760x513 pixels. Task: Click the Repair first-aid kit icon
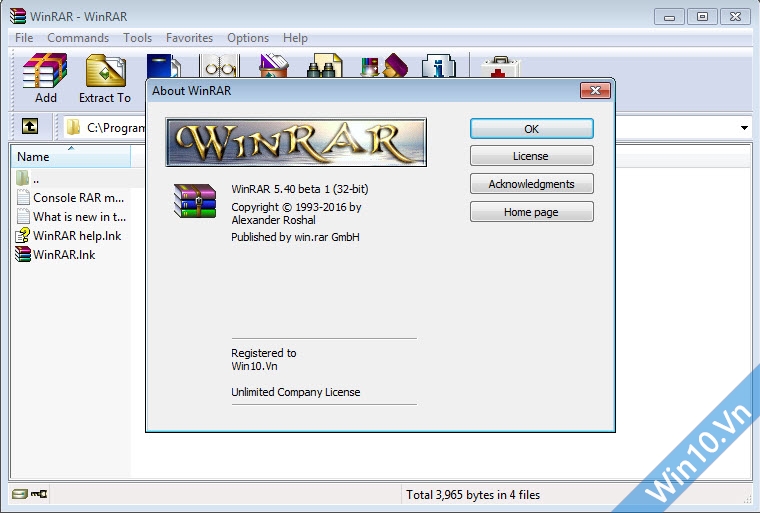[x=497, y=66]
